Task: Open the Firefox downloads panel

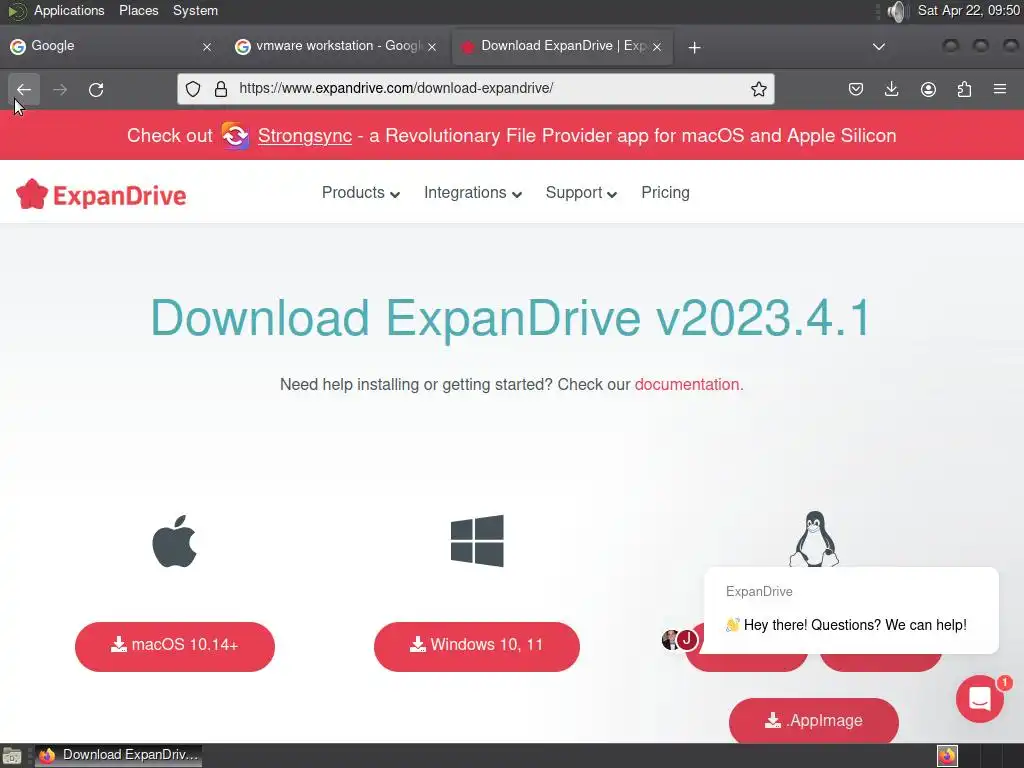Action: pyautogui.click(x=891, y=89)
